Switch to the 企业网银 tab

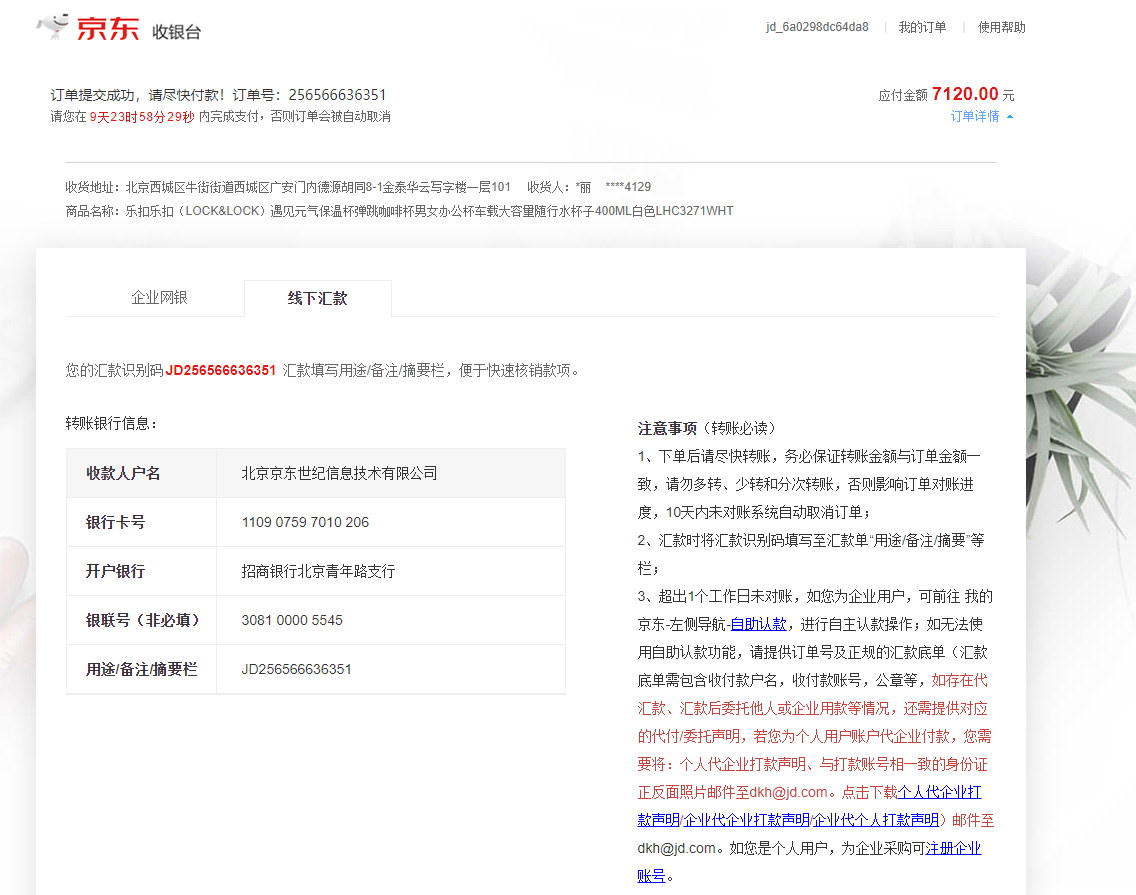pos(159,298)
